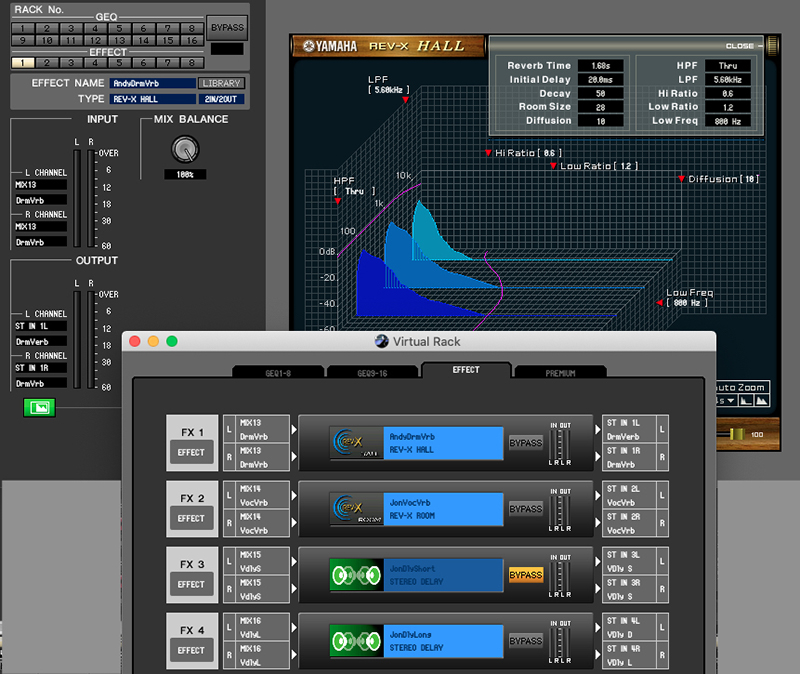Click the FX 3 EFFECT button
Image resolution: width=800 pixels, height=674 pixels.
click(191, 585)
